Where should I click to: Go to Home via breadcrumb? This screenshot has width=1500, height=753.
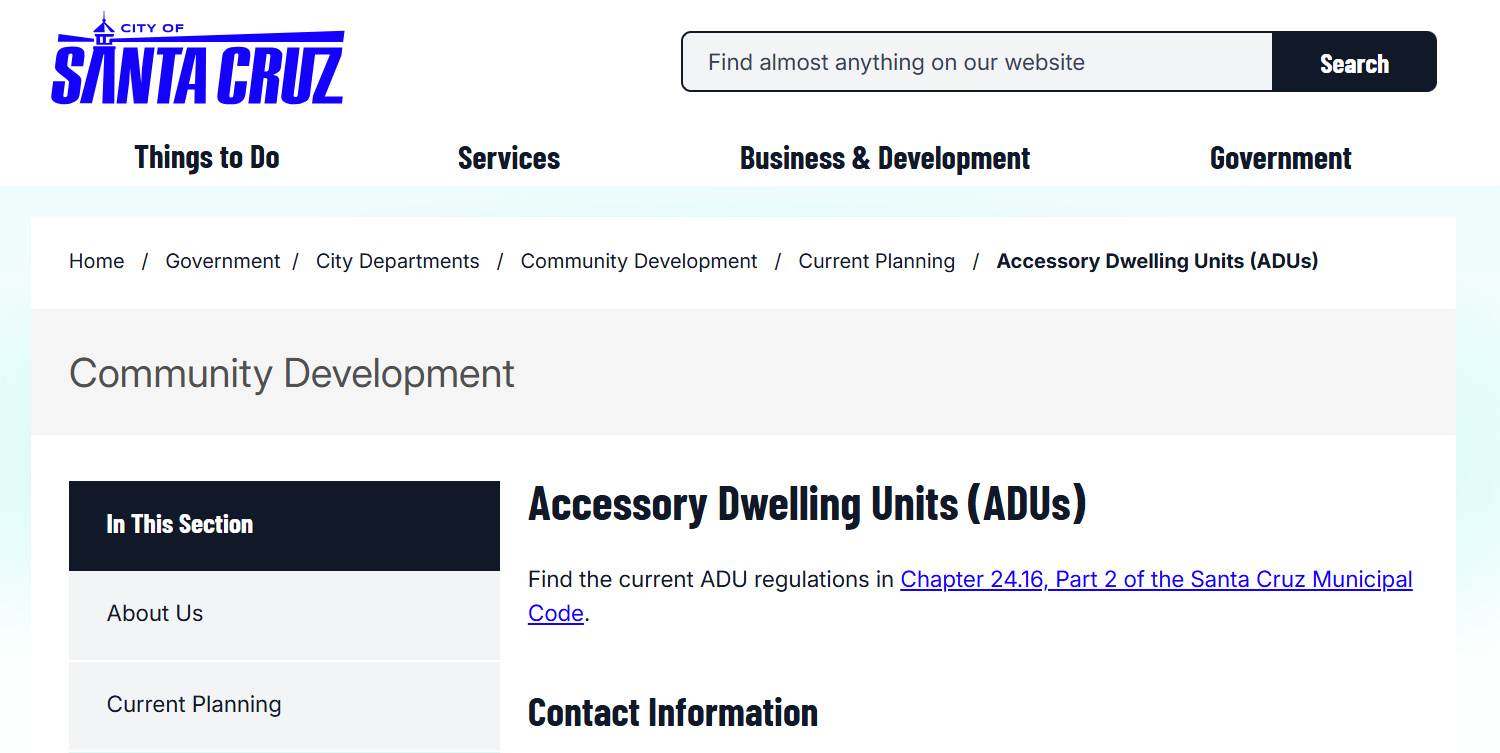pos(97,261)
